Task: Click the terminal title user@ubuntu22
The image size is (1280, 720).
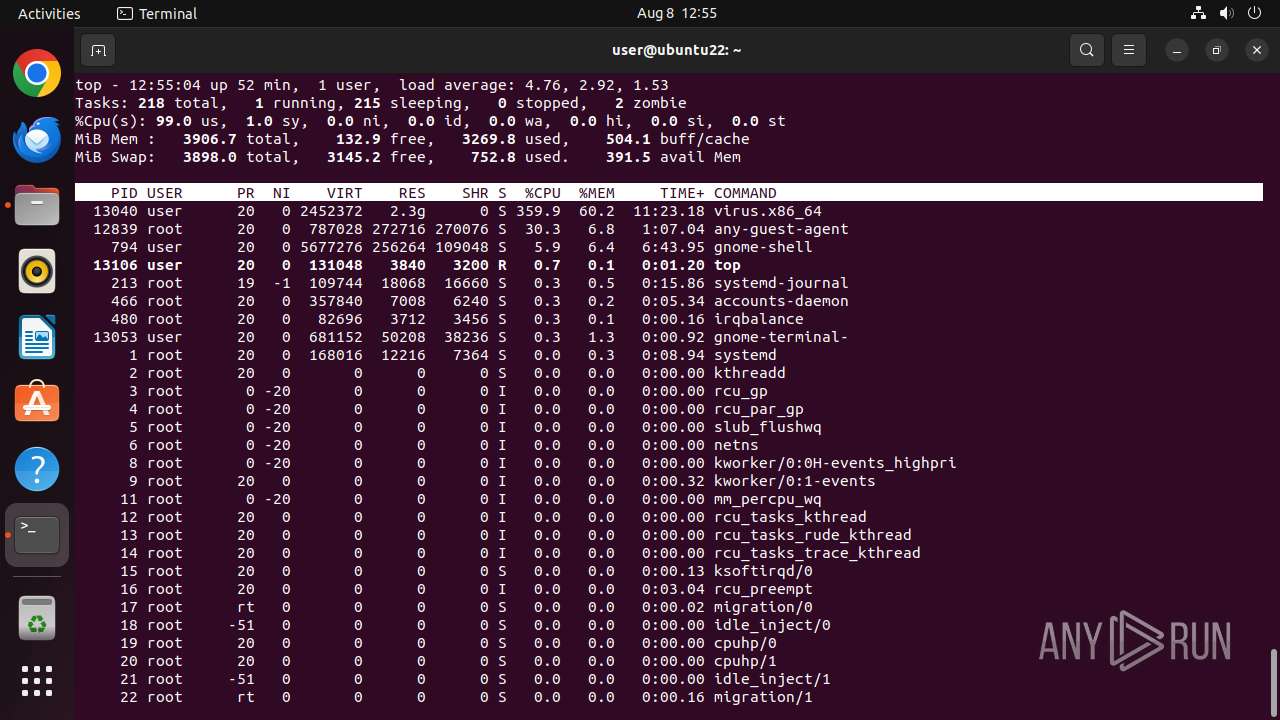Action: (x=677, y=50)
